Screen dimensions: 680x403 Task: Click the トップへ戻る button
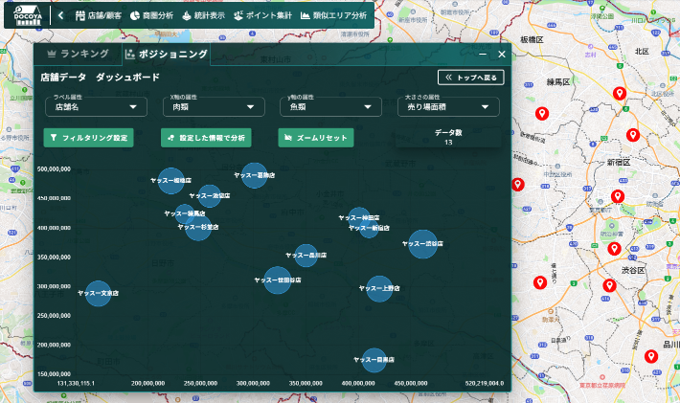coord(471,77)
